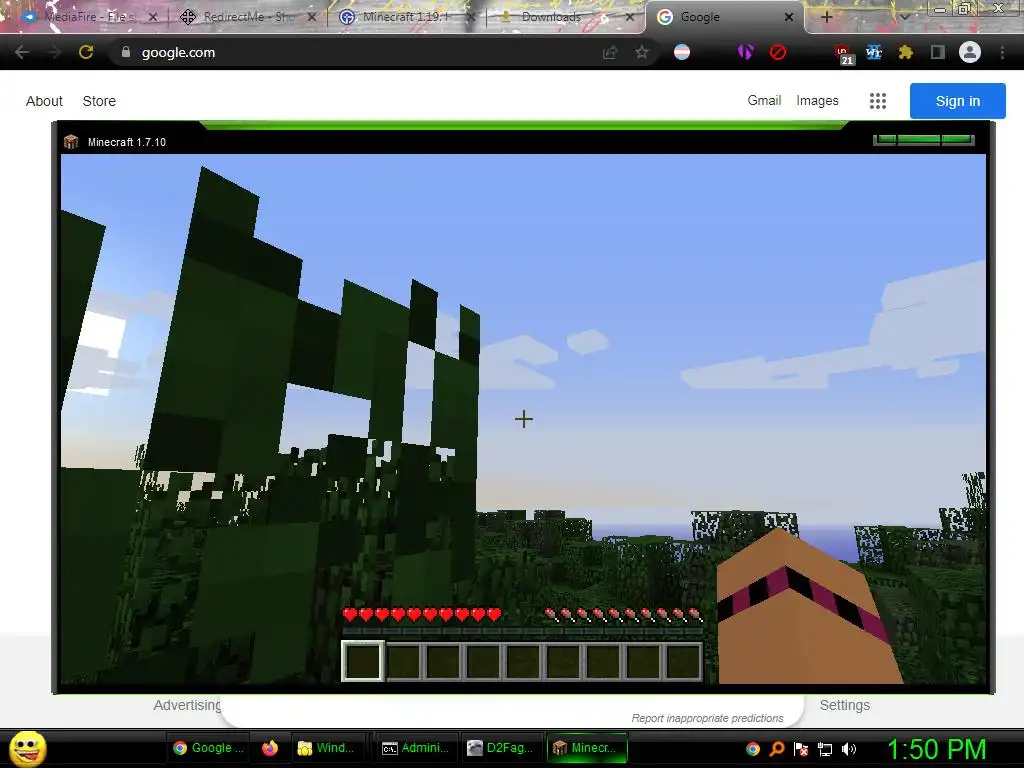Click the hunger drumsticks bar
The height and width of the screenshot is (768, 1024).
pos(624,615)
